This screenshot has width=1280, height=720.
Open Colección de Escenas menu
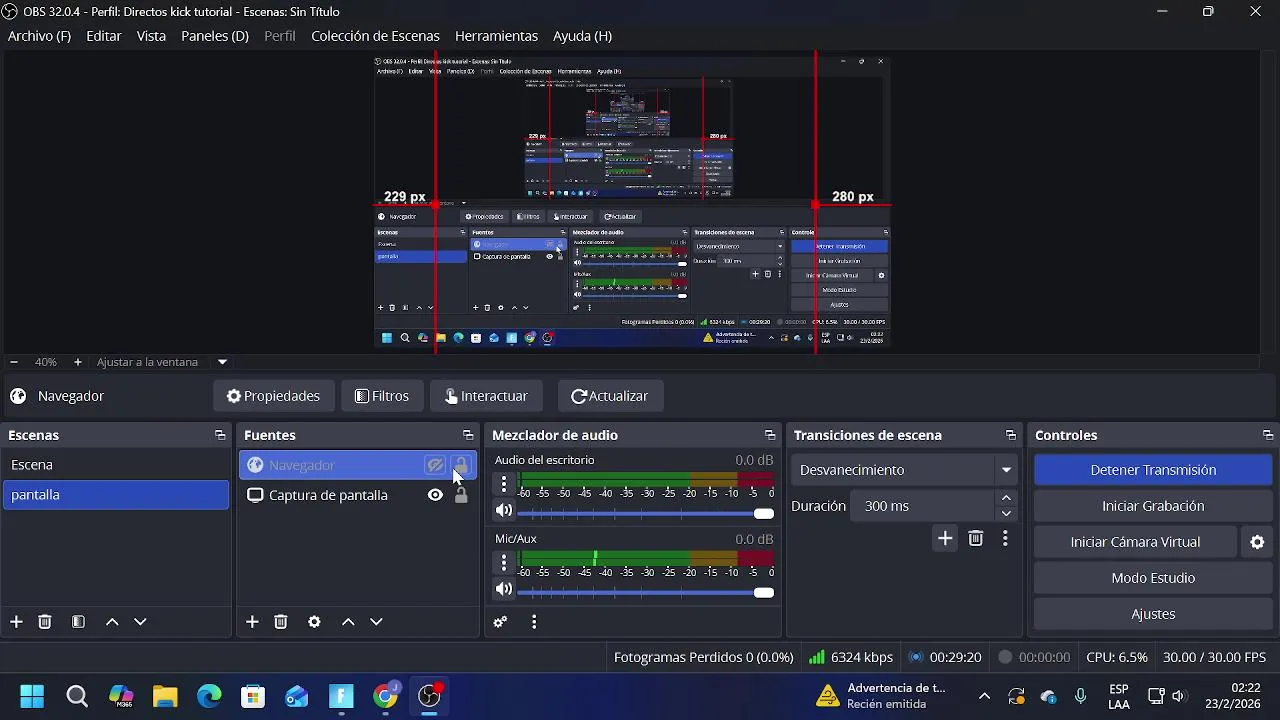pos(375,36)
